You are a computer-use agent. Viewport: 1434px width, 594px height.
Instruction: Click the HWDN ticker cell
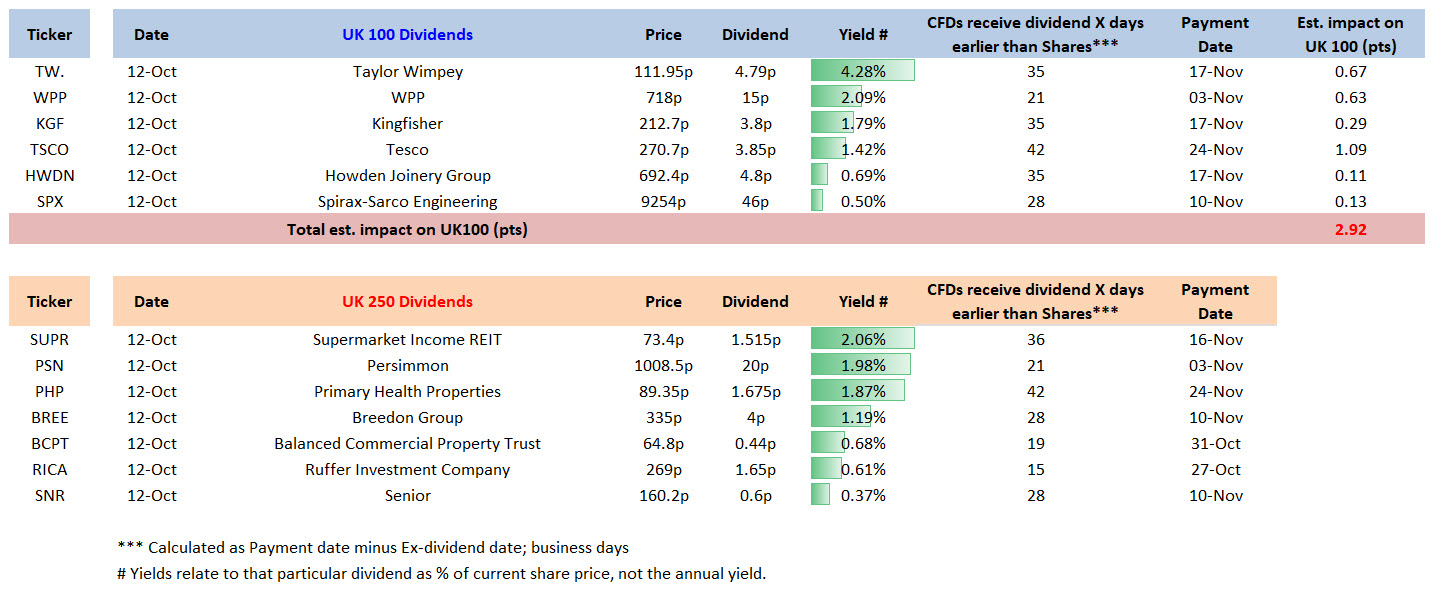click(49, 176)
